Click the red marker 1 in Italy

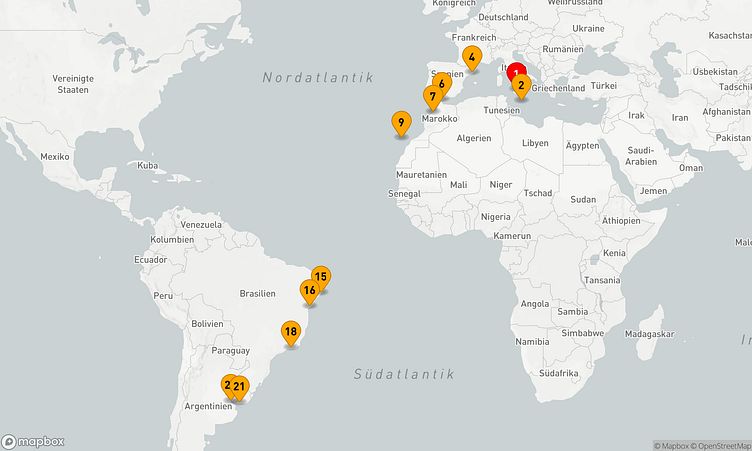516,70
